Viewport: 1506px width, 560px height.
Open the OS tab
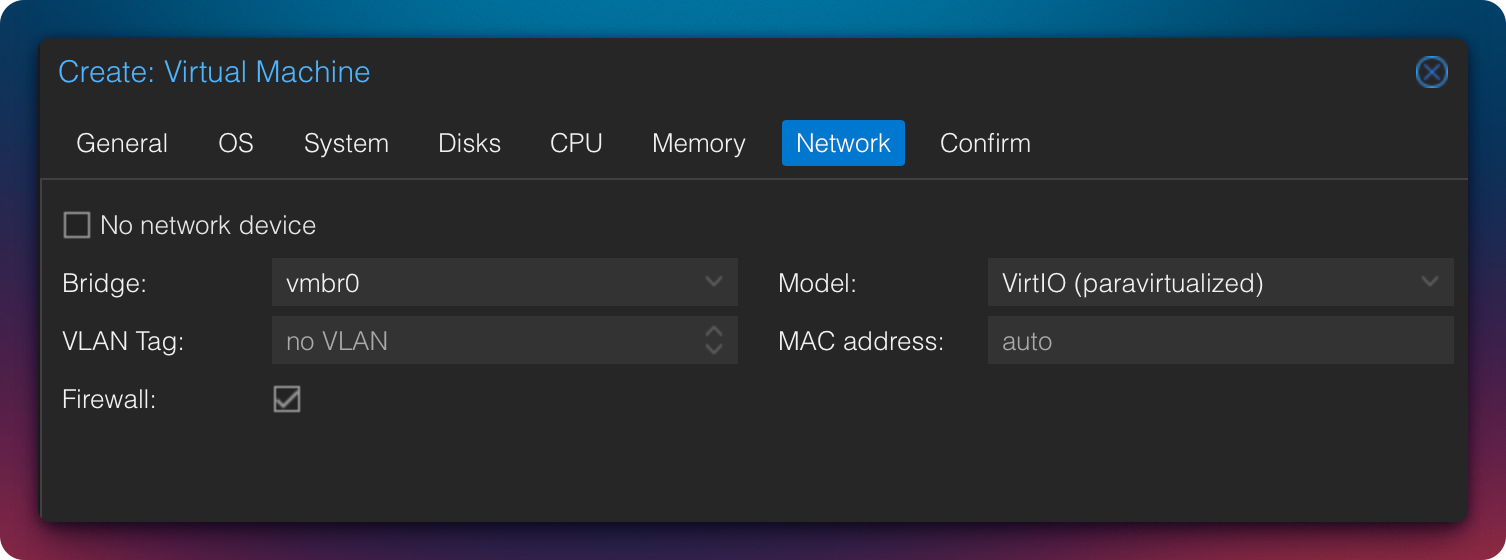click(236, 143)
